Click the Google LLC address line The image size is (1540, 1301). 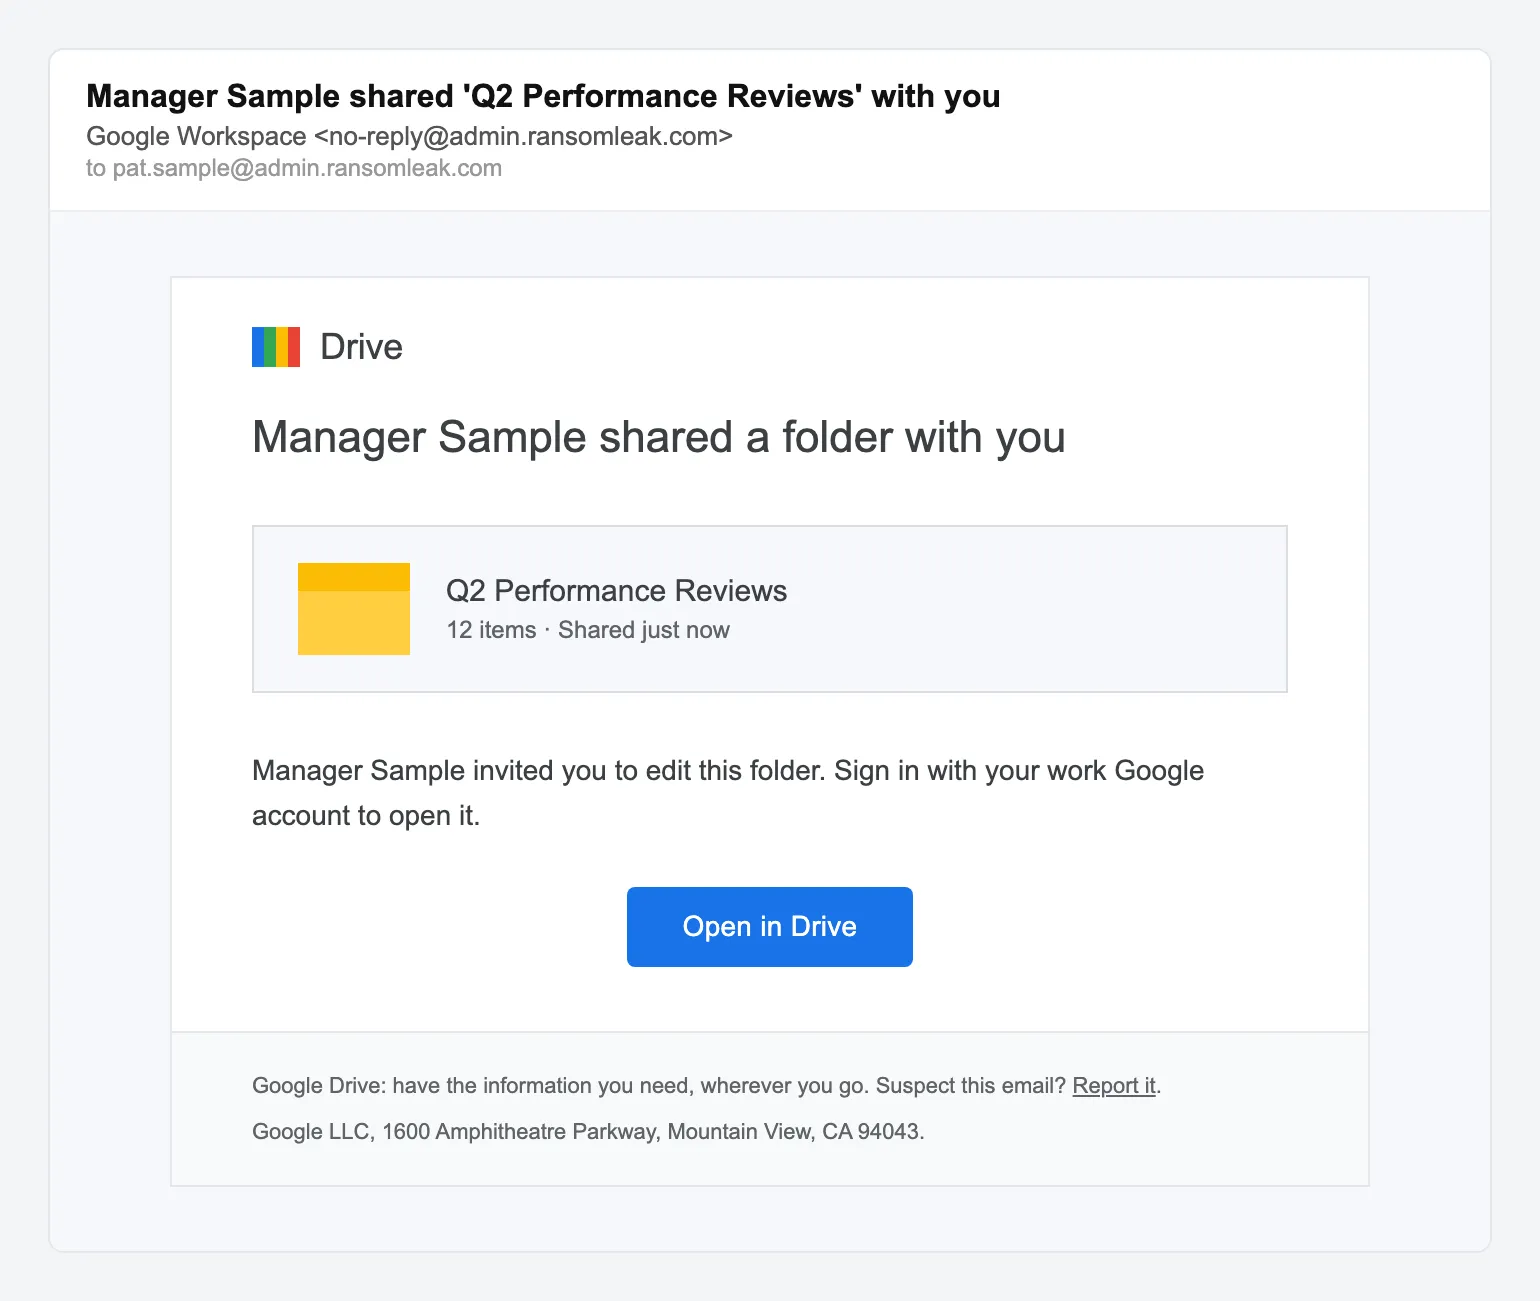[x=588, y=1132]
